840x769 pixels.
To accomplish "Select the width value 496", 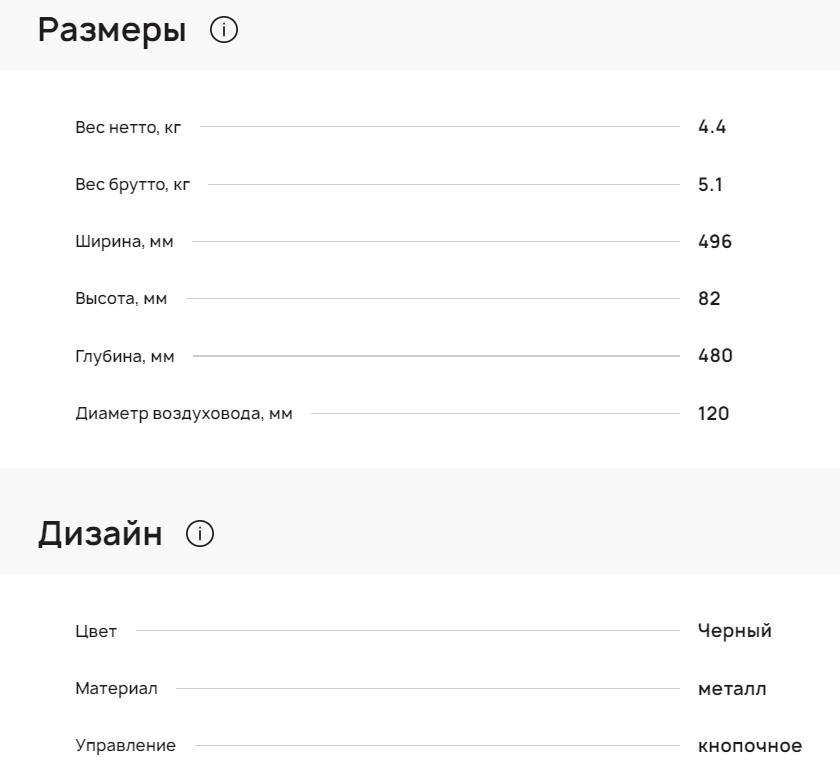I will tap(715, 242).
